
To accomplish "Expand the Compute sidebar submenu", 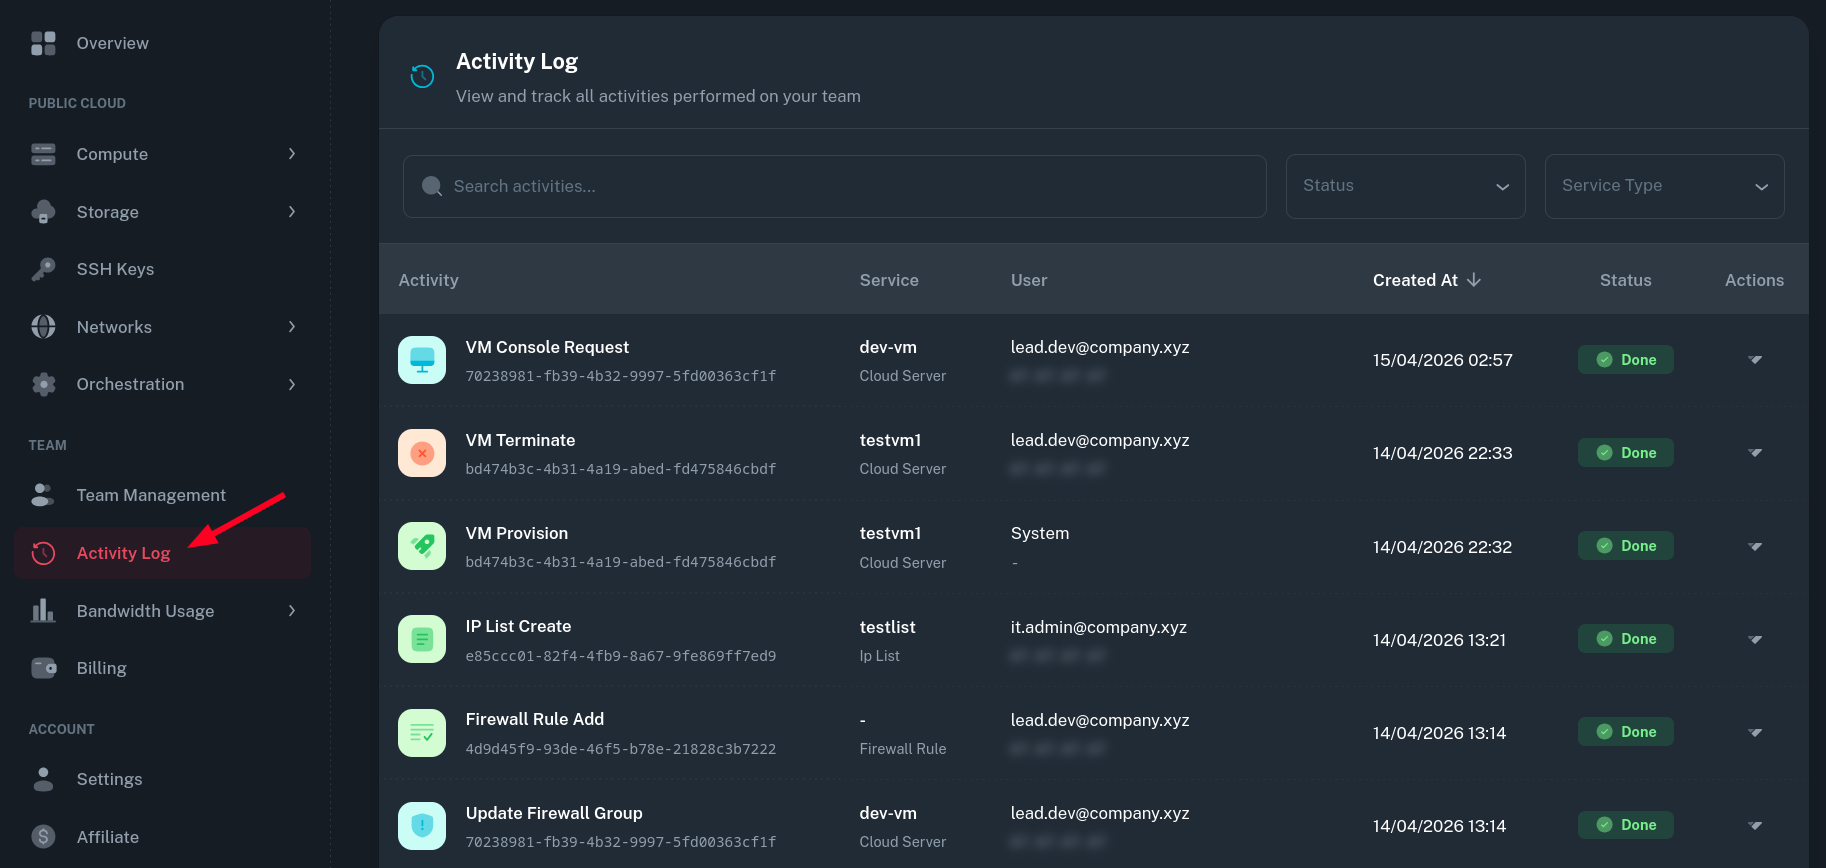I will 292,154.
